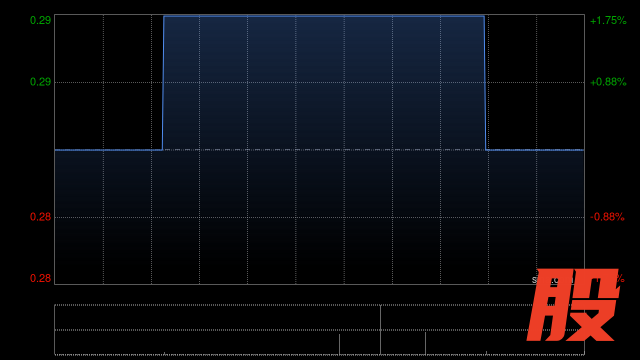The image size is (640, 360).
Task: Click the lowest red 0.28 price label
Action: click(x=40, y=278)
